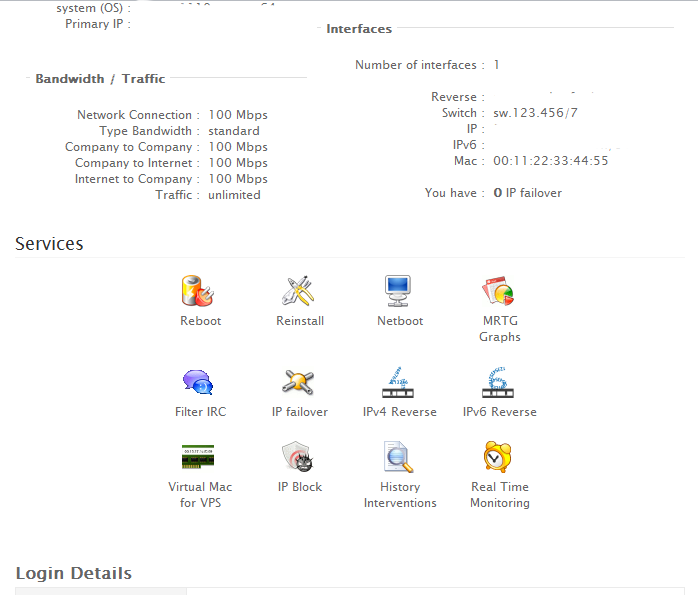Open the IP Block shield icon
The image size is (698, 595).
point(299,457)
